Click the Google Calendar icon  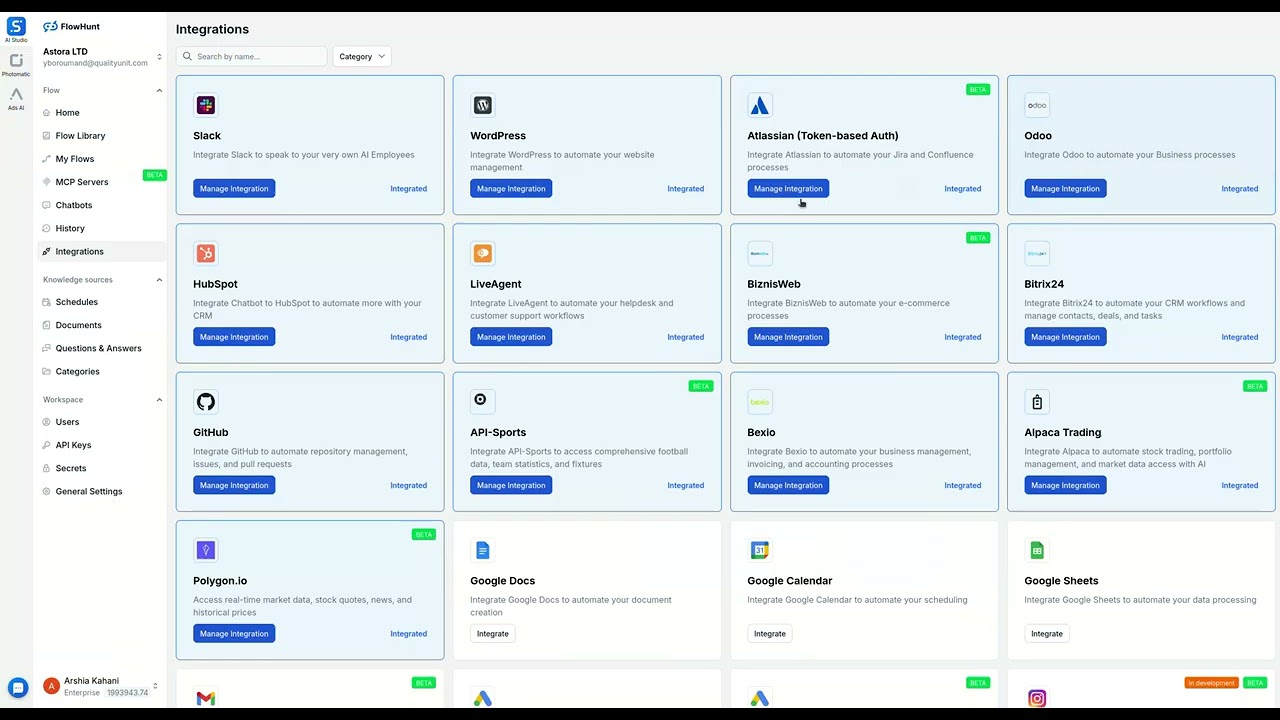(760, 550)
